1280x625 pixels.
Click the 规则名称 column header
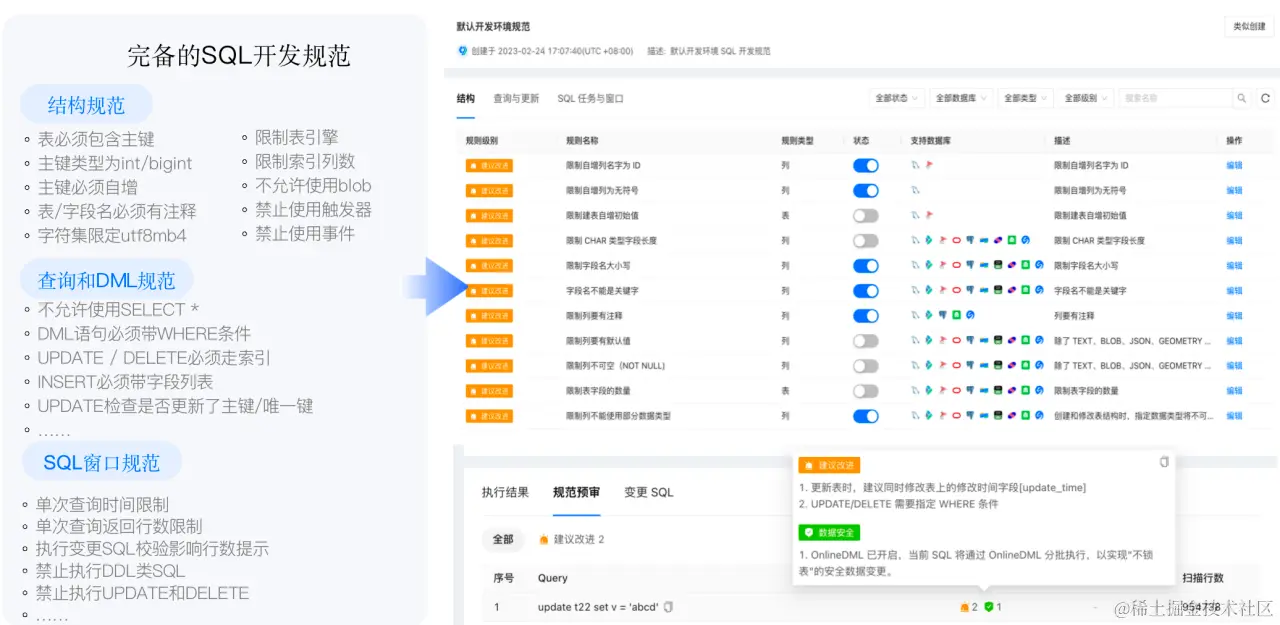(582, 141)
